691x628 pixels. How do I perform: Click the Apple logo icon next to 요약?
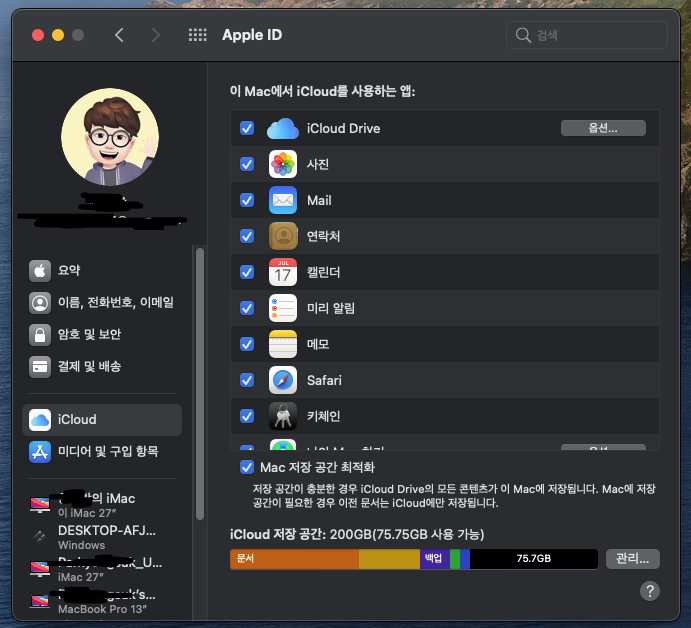[40, 271]
